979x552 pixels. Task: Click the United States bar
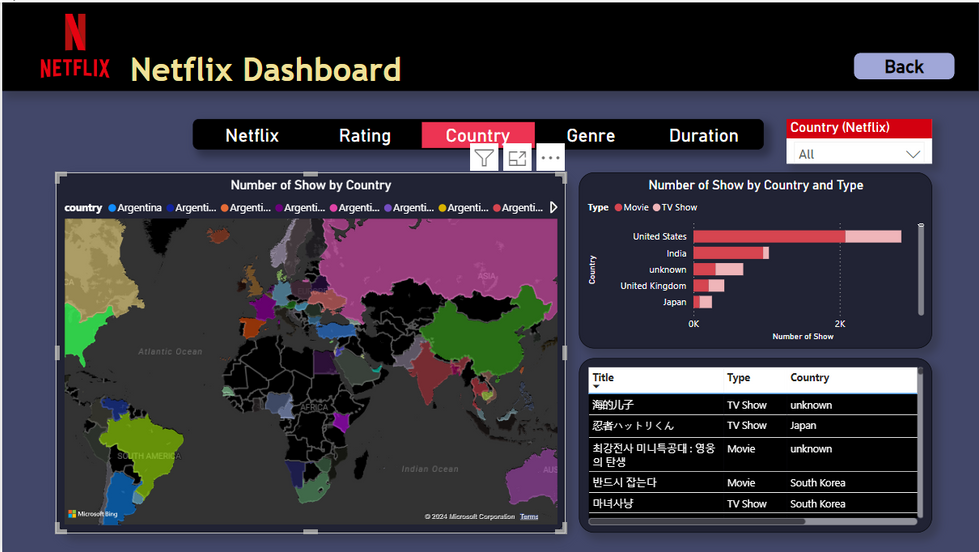[x=797, y=236]
